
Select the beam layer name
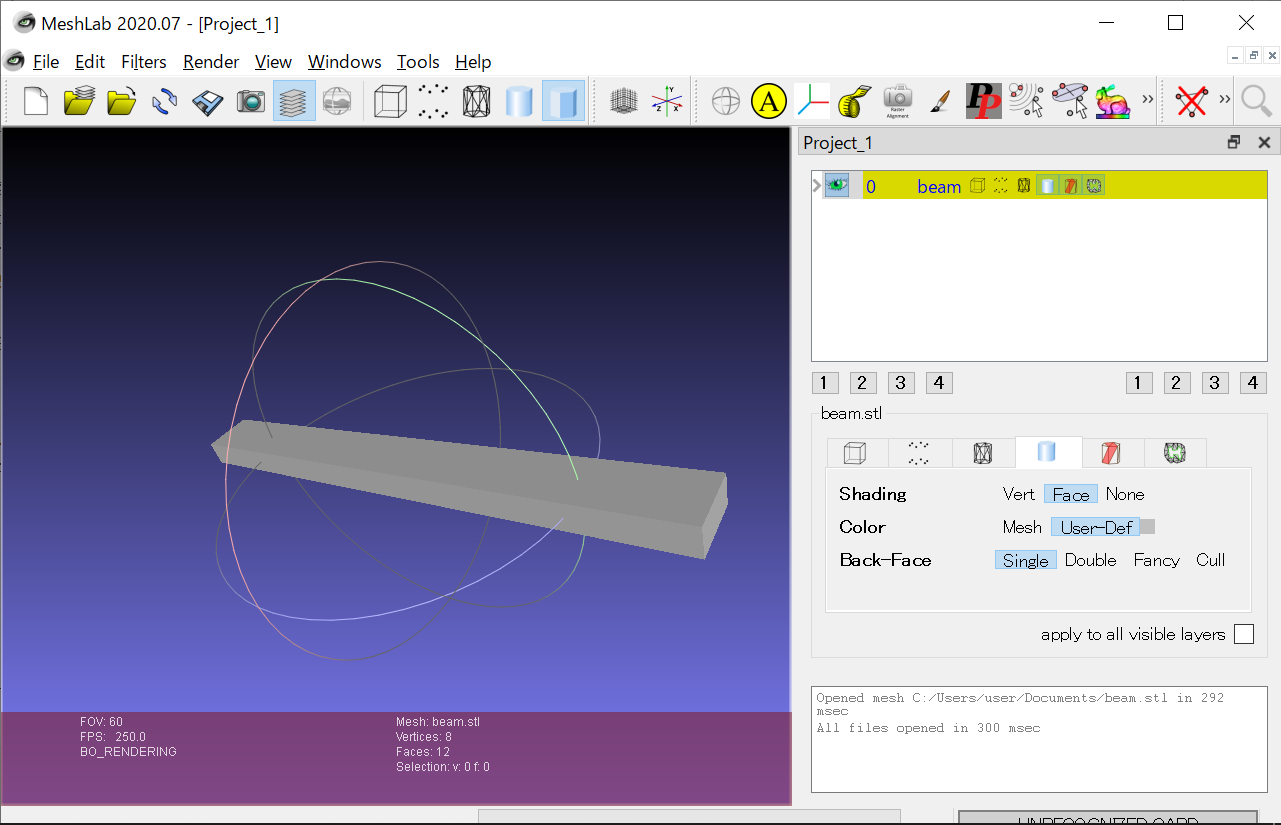pyautogui.click(x=939, y=186)
